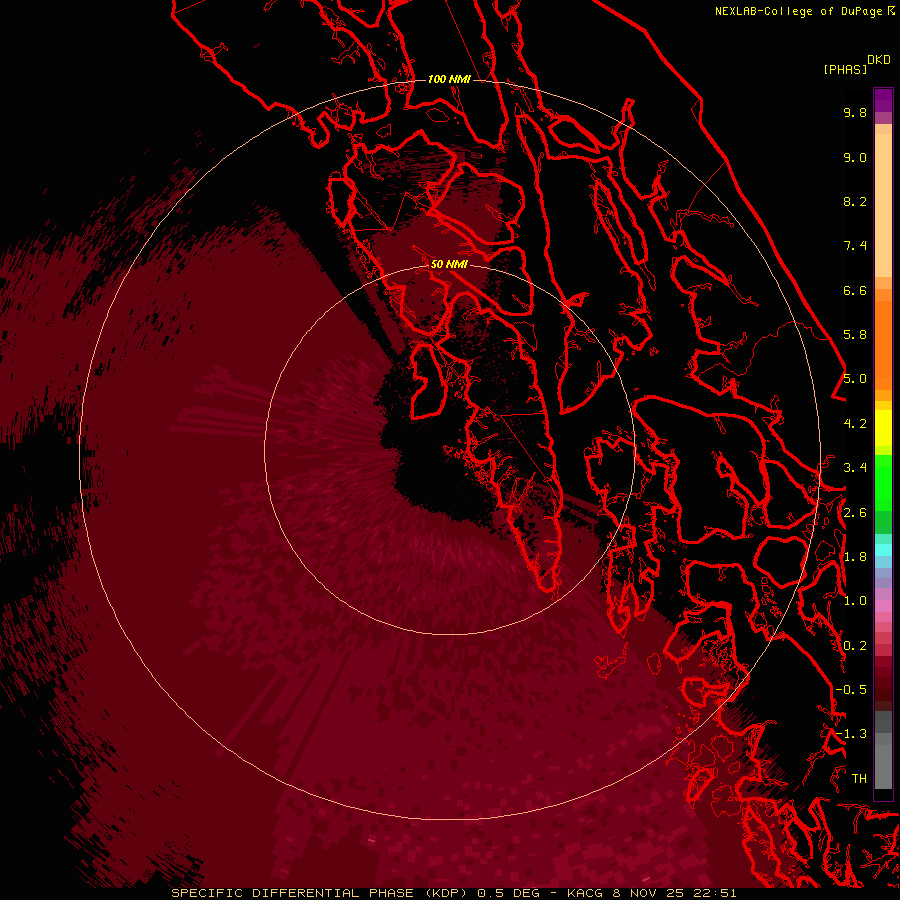The height and width of the screenshot is (900, 900).
Task: Click the DKD legend header
Action: pyautogui.click(x=879, y=60)
